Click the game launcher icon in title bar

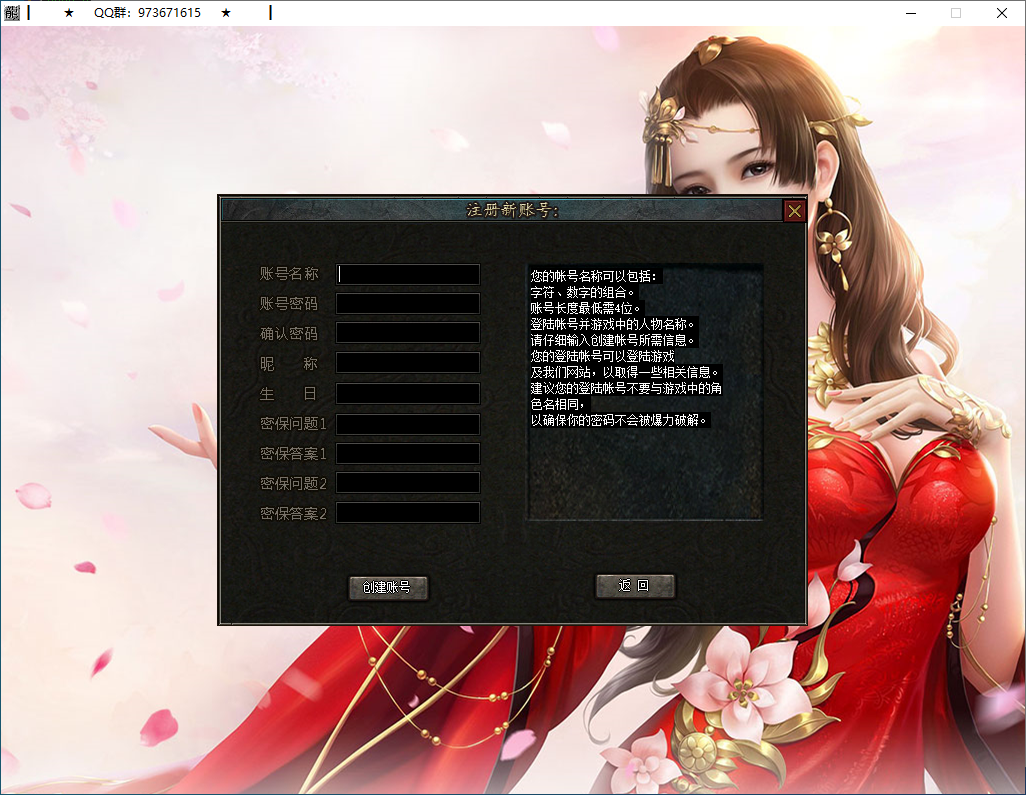pyautogui.click(x=12, y=13)
